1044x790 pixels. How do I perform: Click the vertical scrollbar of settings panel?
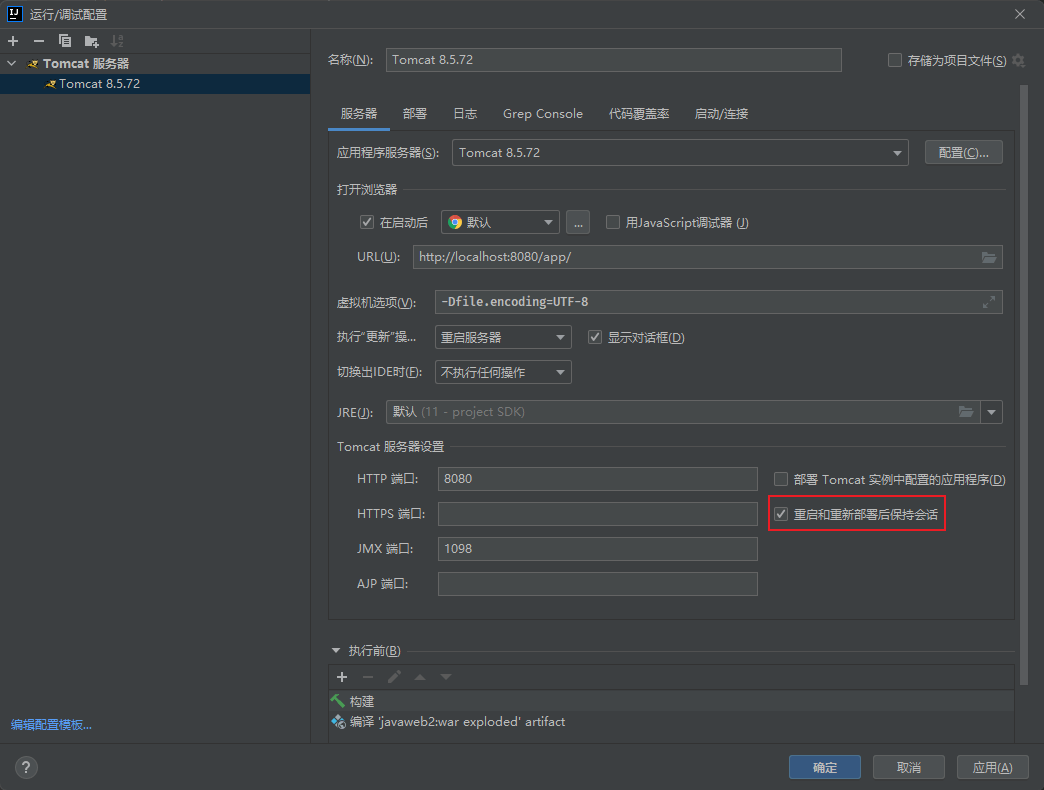tap(1023, 385)
